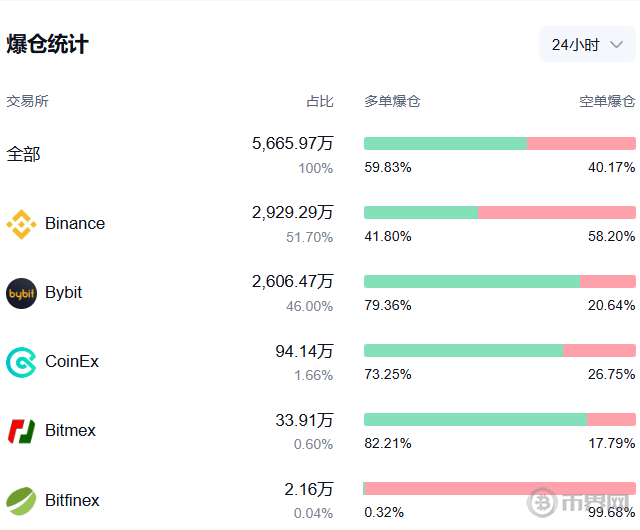Click the green long bar for 全部
The image size is (640, 530).
[x=445, y=143]
